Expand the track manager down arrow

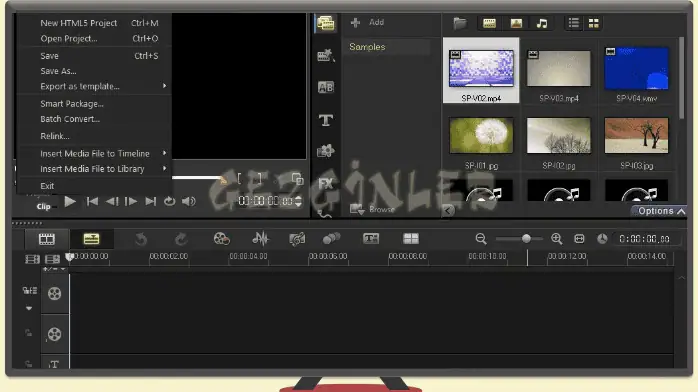point(29,308)
